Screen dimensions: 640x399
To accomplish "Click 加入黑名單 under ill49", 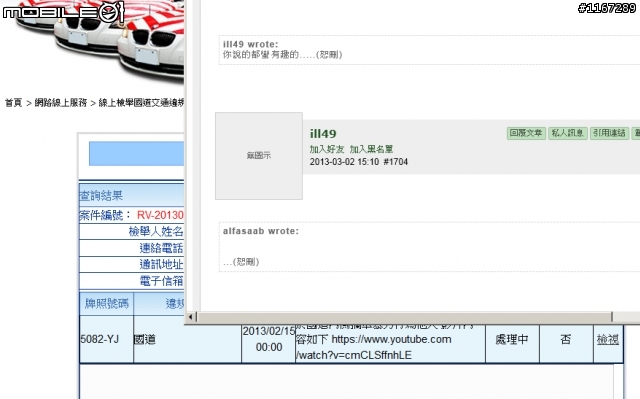I will 371,149.
